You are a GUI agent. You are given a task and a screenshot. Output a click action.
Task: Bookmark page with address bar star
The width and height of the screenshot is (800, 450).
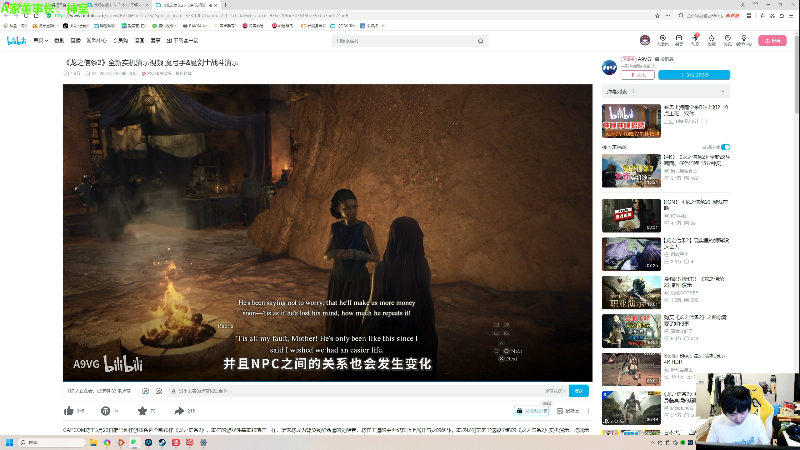[x=657, y=16]
